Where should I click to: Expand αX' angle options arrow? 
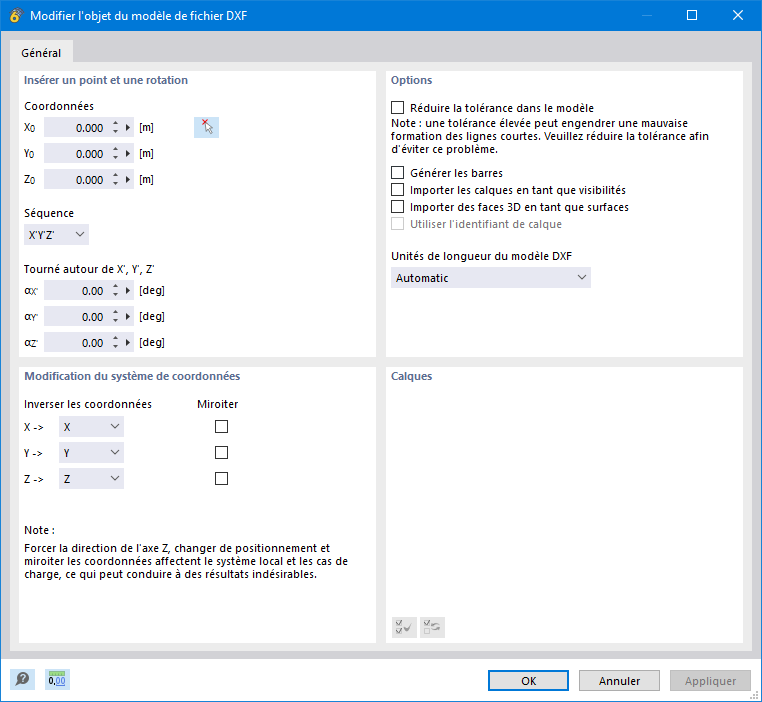click(128, 291)
